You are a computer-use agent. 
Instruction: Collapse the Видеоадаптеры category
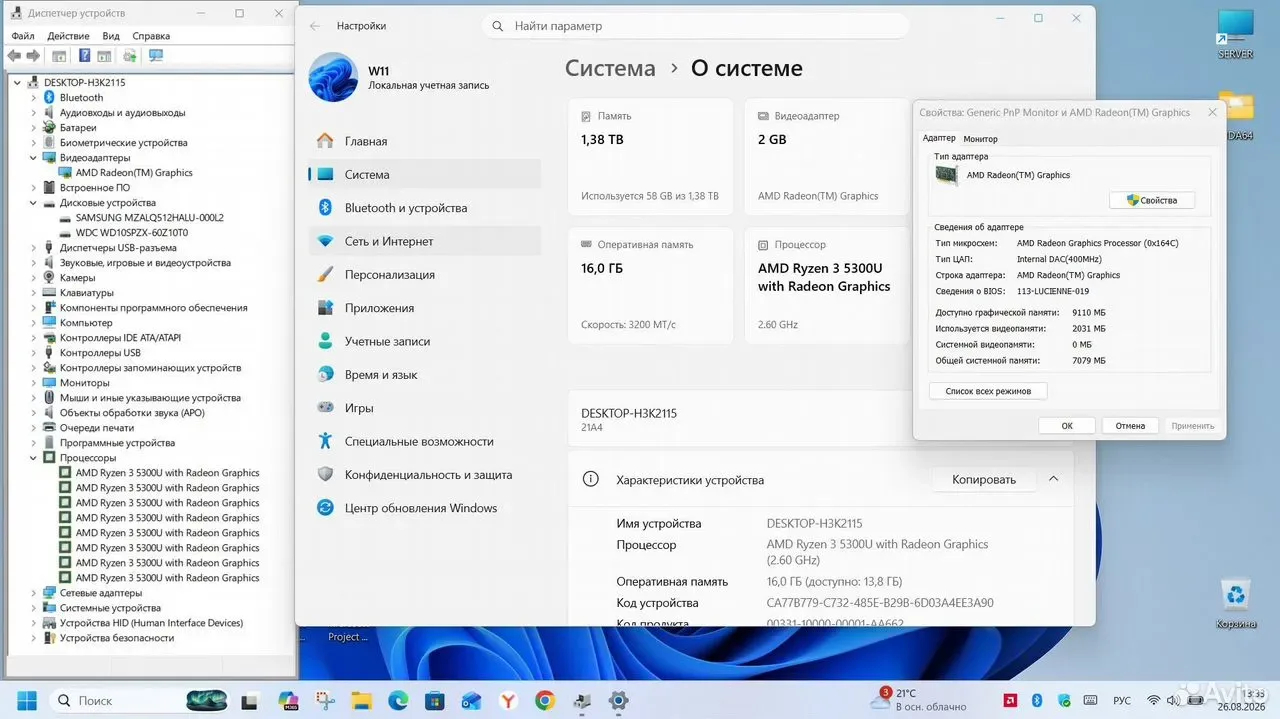click(33, 157)
